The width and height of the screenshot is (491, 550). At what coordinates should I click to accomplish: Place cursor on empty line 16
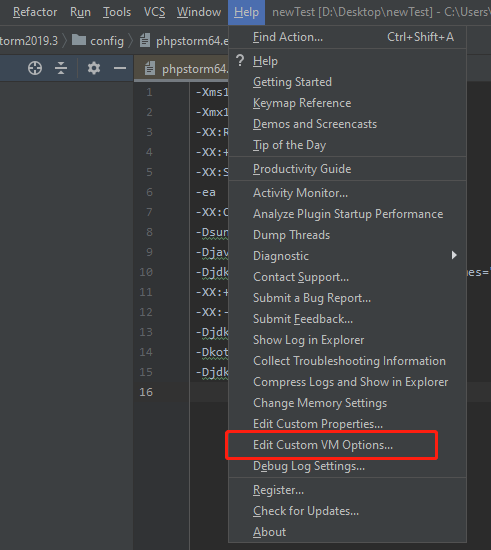(x=209, y=392)
